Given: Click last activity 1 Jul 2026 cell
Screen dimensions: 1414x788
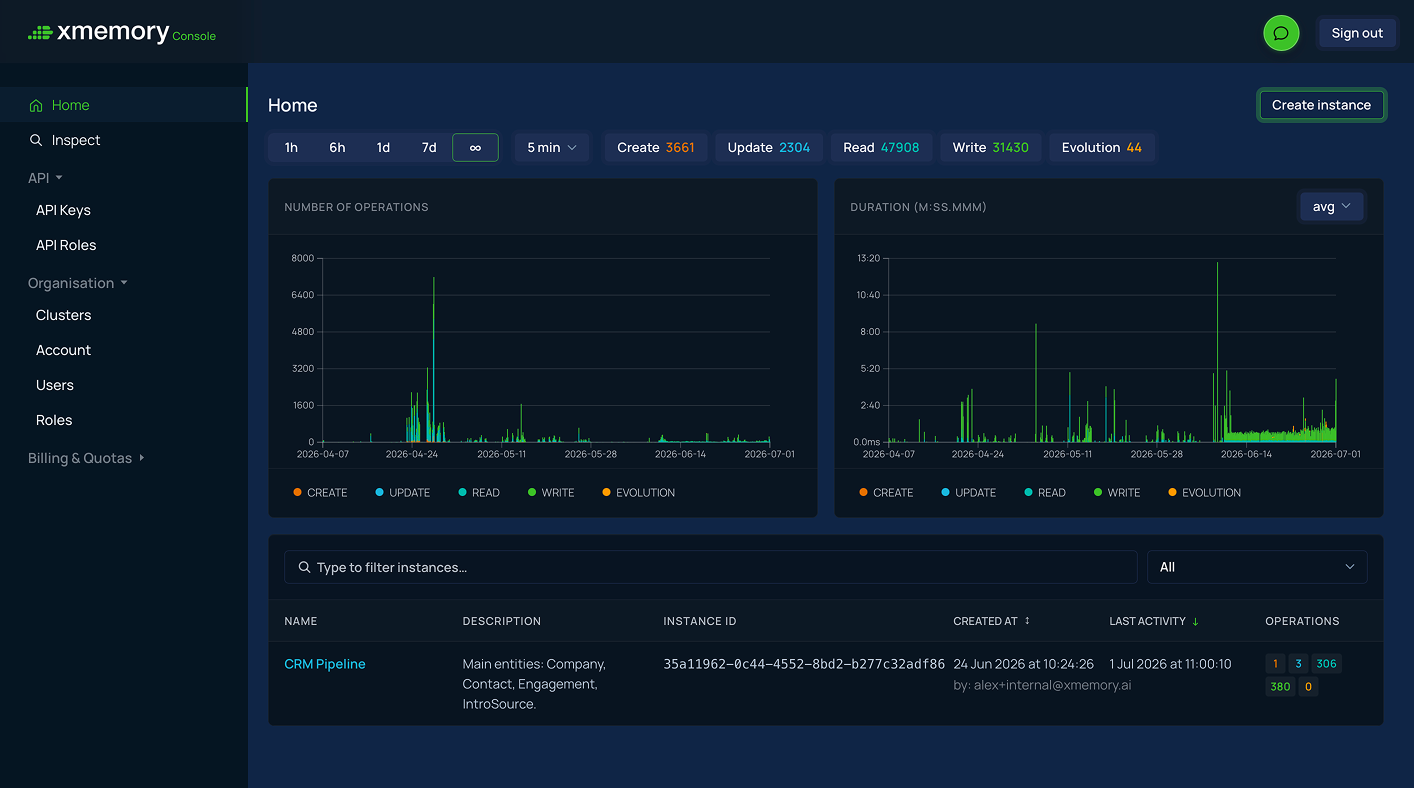Looking at the screenshot, I should 1170,664.
